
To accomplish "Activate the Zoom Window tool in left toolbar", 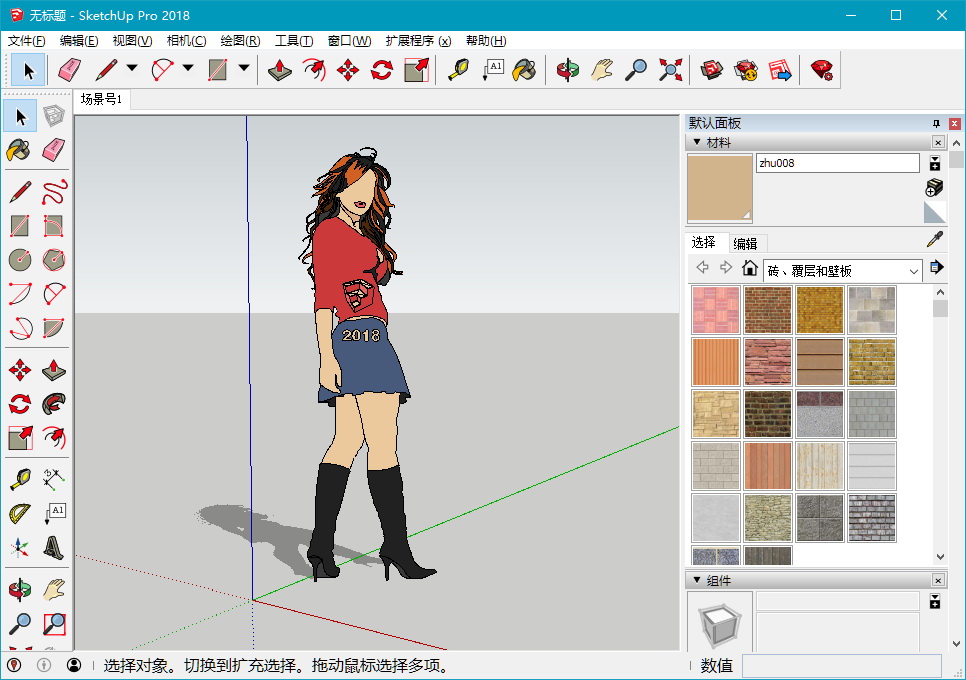I will tap(54, 623).
